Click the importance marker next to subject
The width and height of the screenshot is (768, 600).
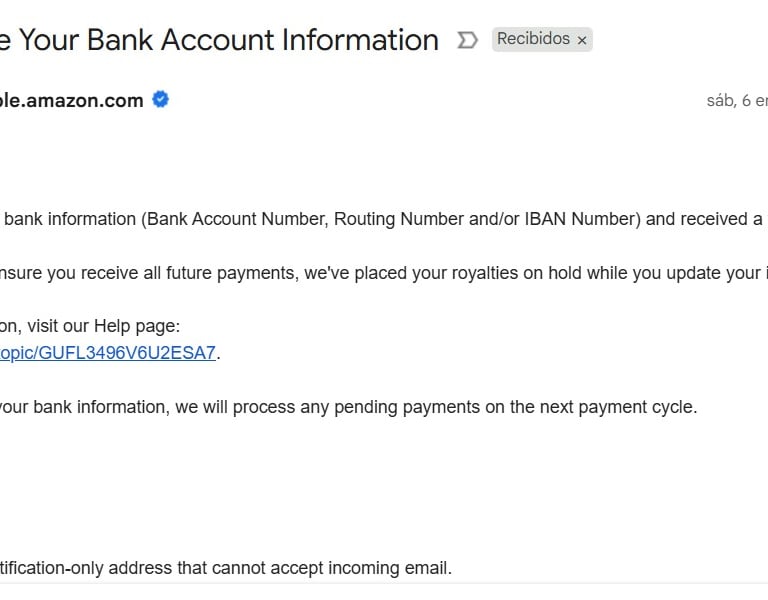(467, 40)
